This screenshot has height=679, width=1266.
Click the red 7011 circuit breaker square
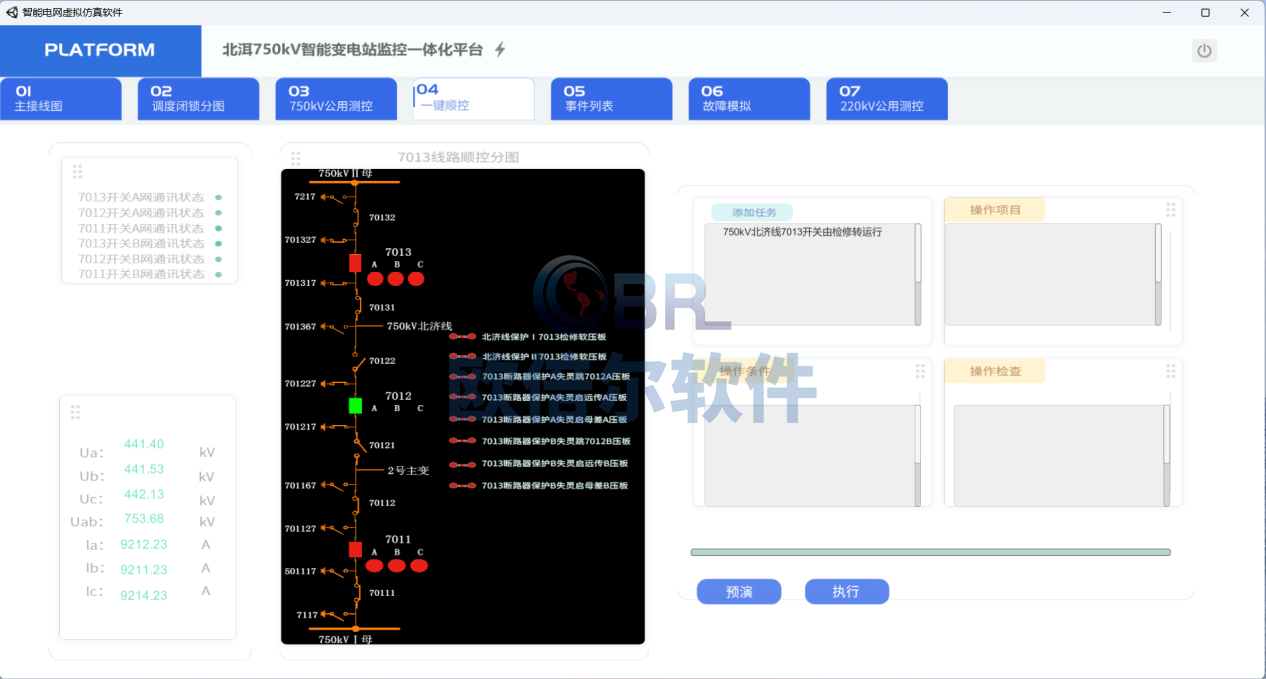355,549
